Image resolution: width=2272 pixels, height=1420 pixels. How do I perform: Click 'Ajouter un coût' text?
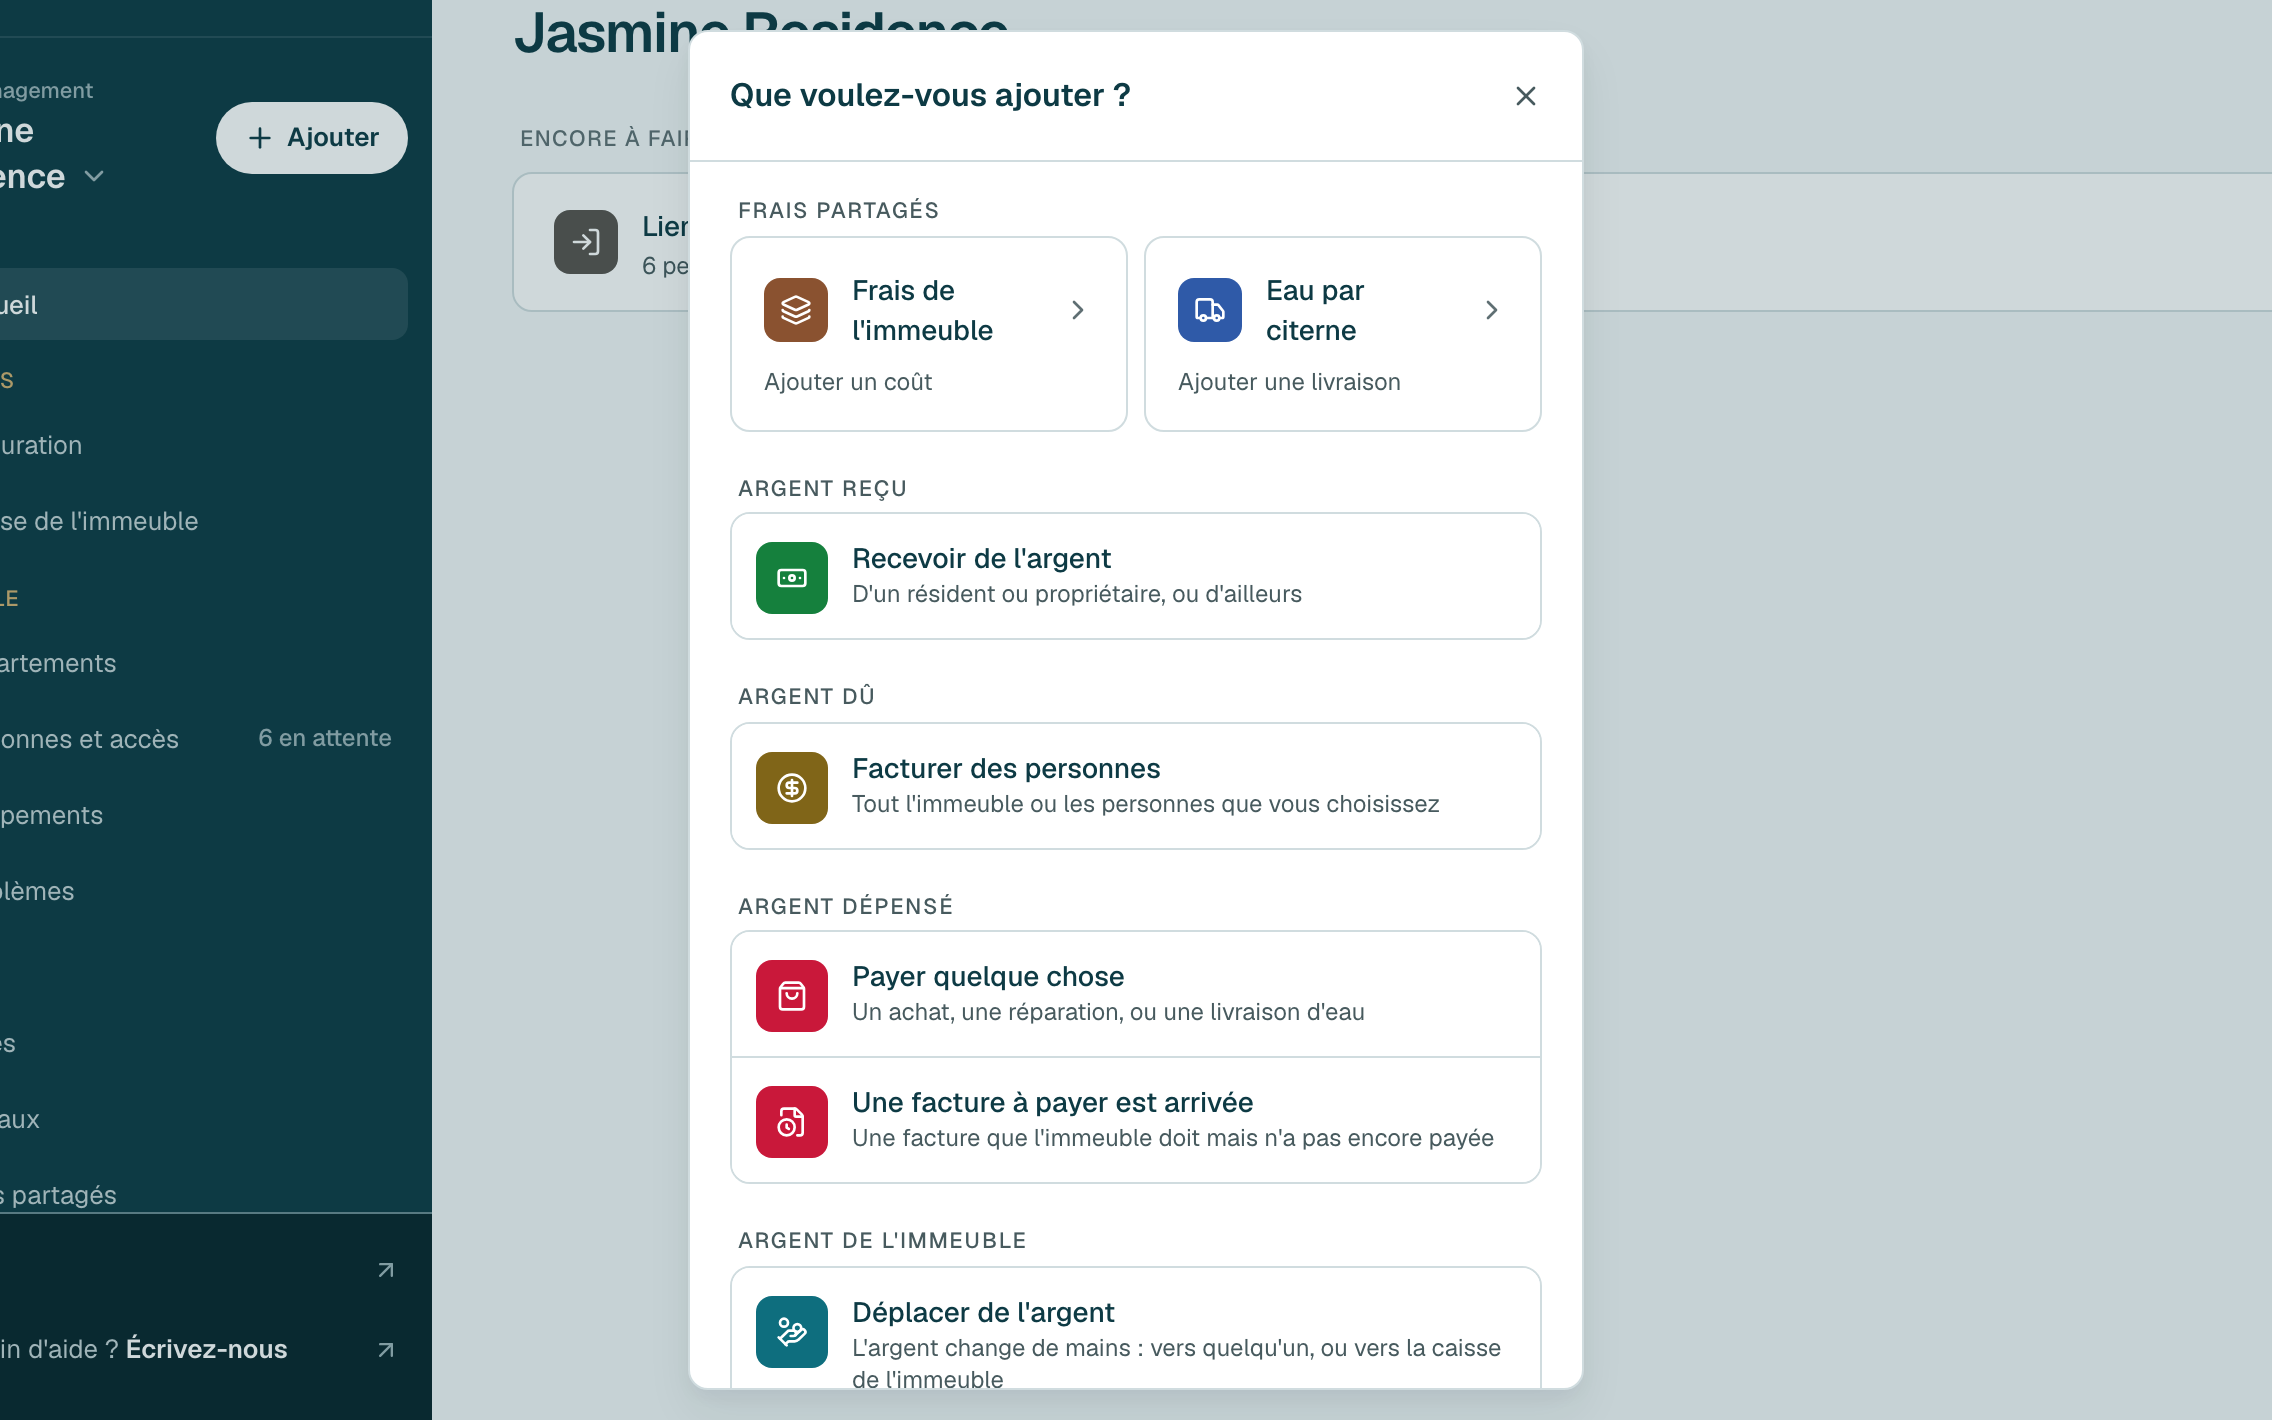point(848,382)
